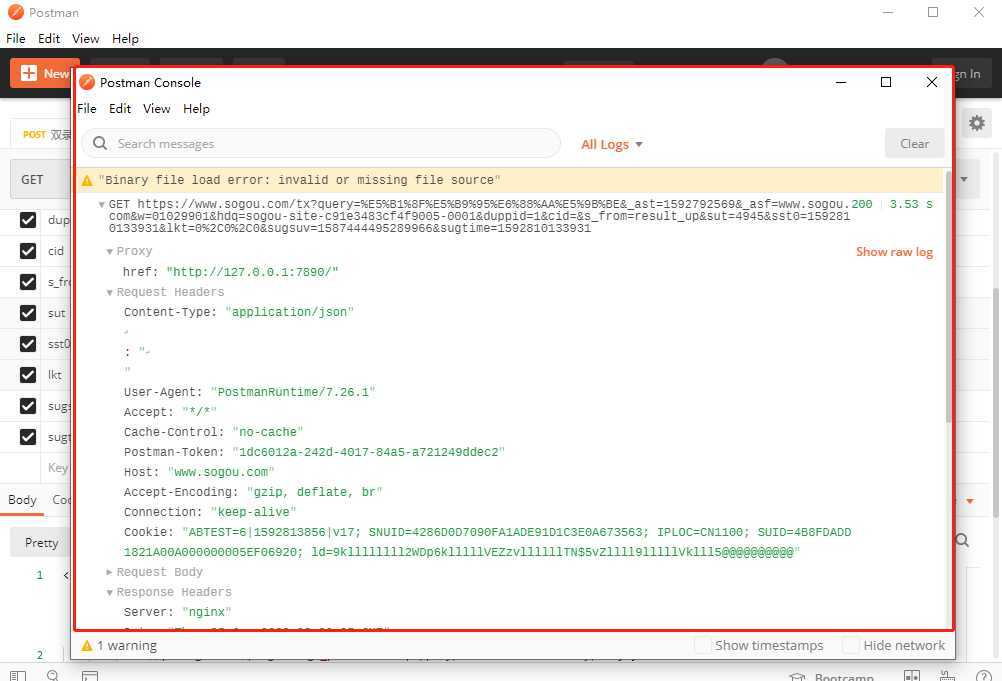This screenshot has height=681, width=1002.
Task: Collapse the Request Headers section
Action: coord(110,293)
